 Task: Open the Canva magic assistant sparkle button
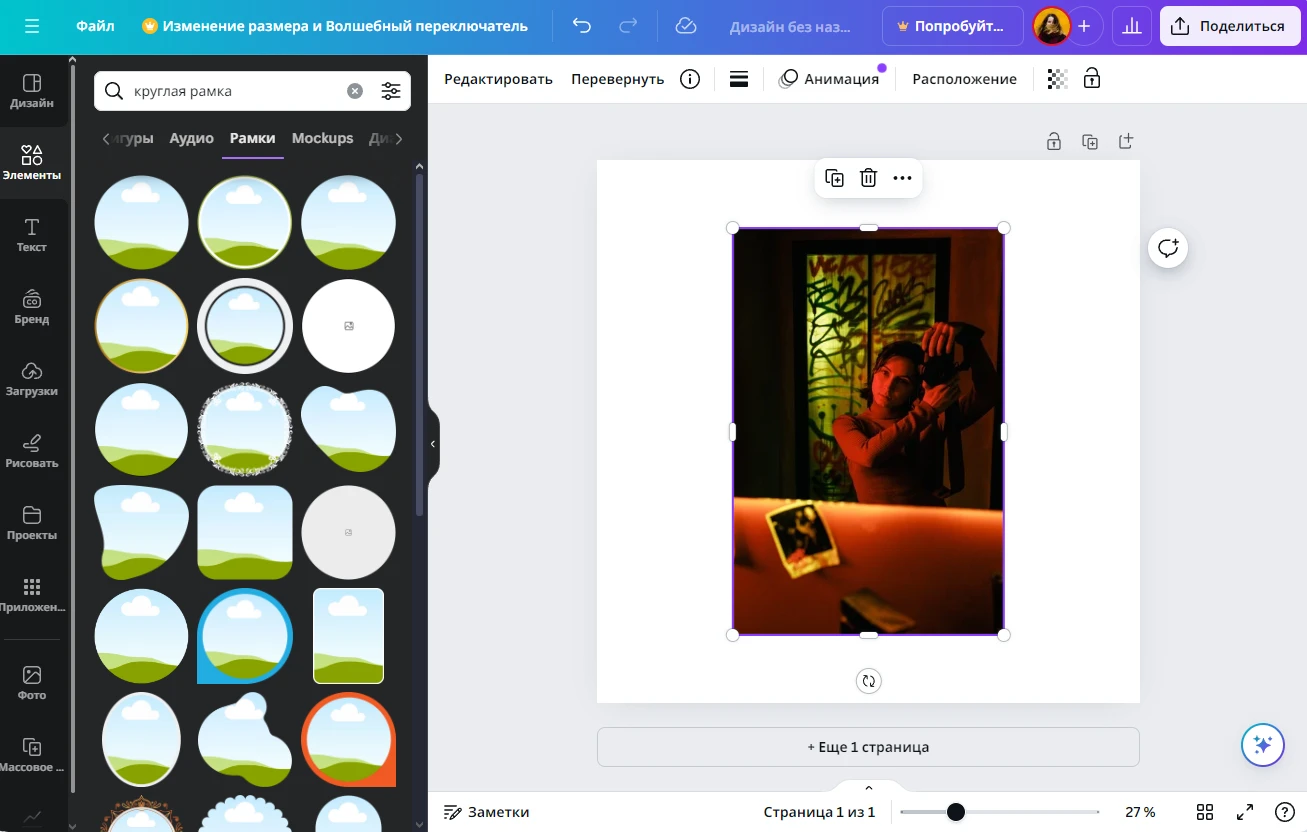pyautogui.click(x=1262, y=745)
